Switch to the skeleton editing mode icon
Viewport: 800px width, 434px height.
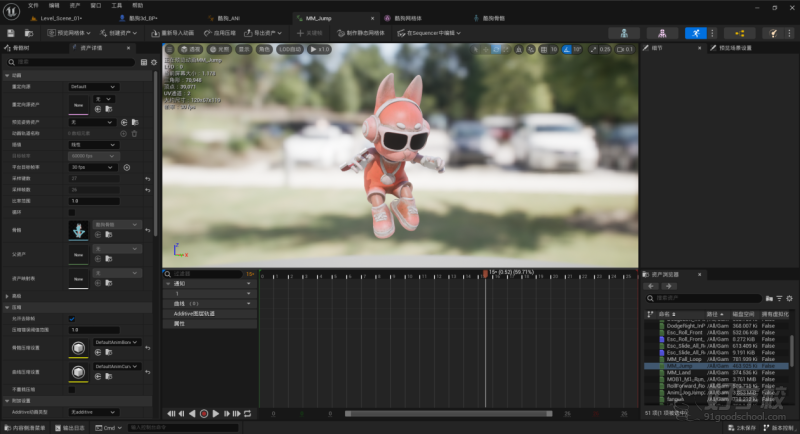pos(624,33)
